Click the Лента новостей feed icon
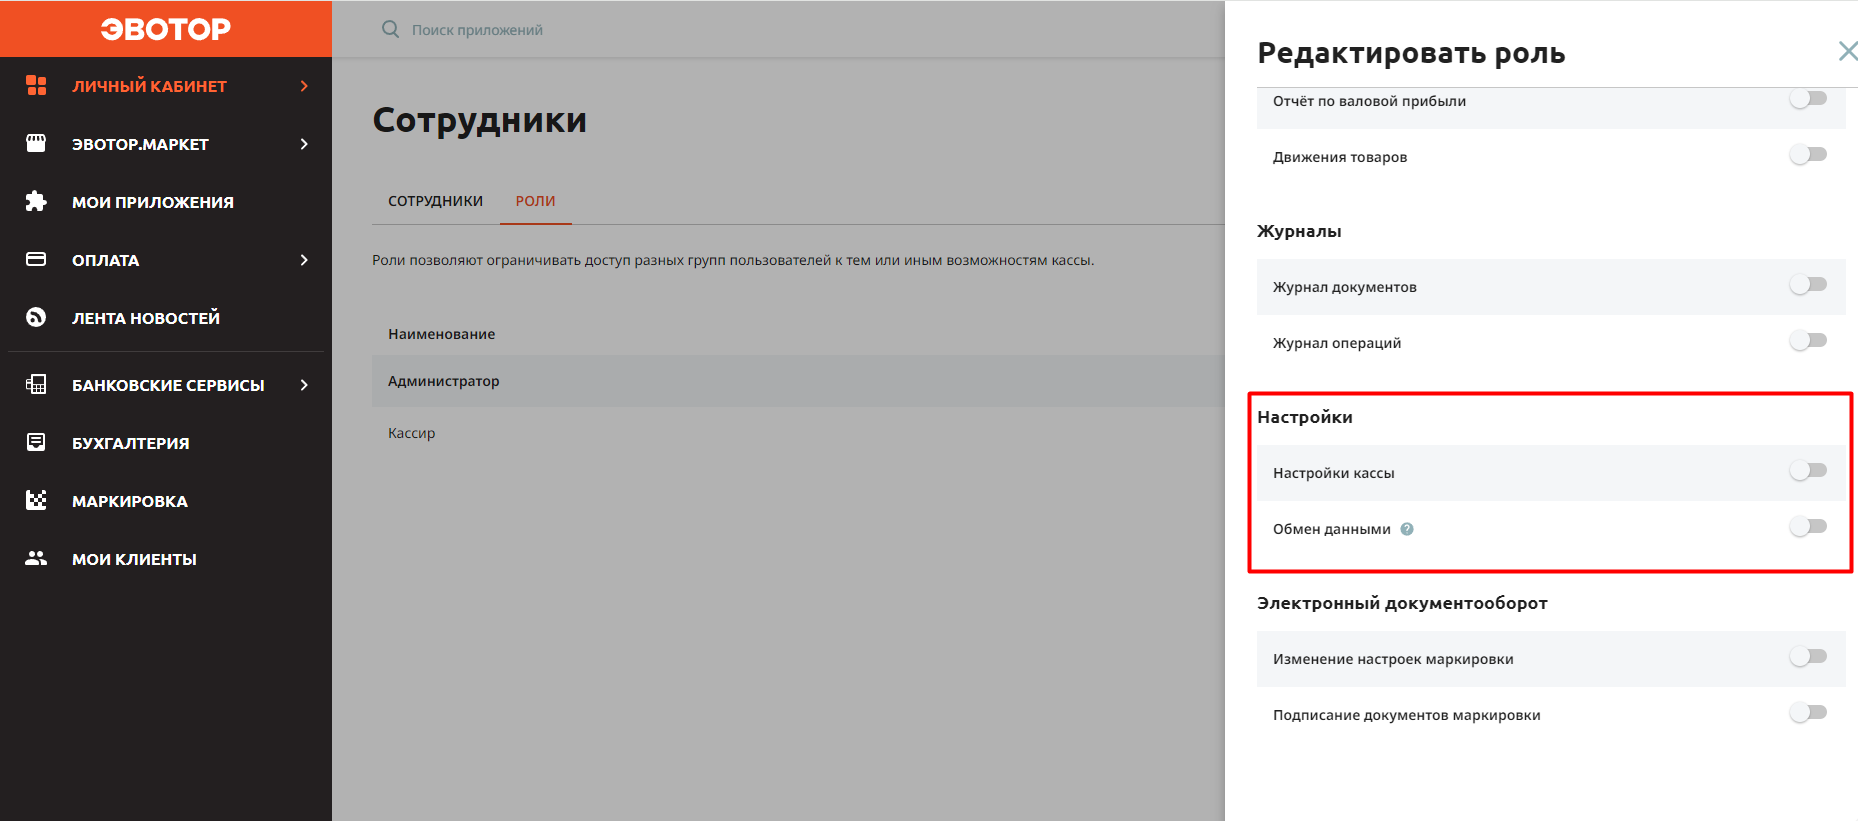 (36, 318)
